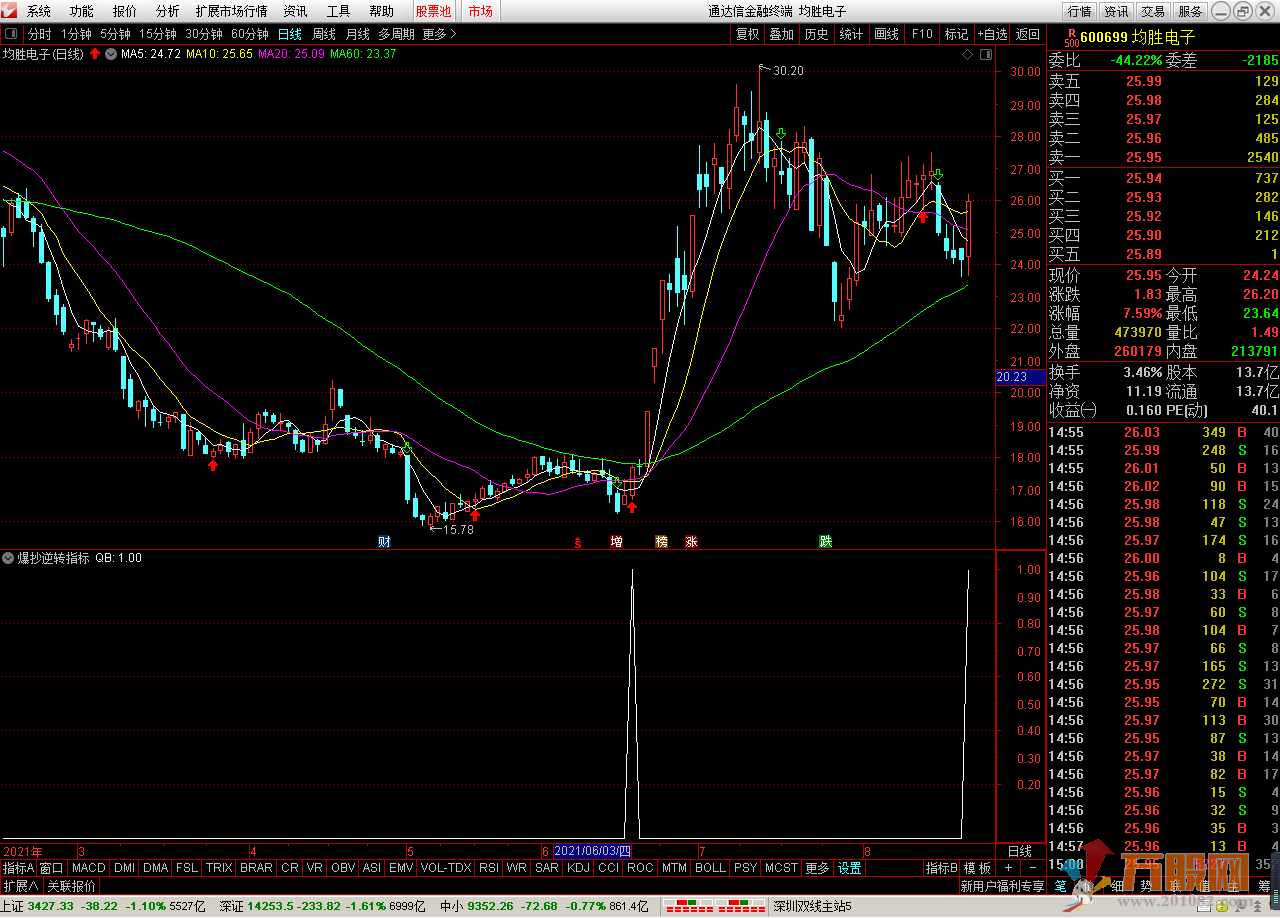Select the 月线 period
This screenshot has height=918, width=1280.
[358, 34]
